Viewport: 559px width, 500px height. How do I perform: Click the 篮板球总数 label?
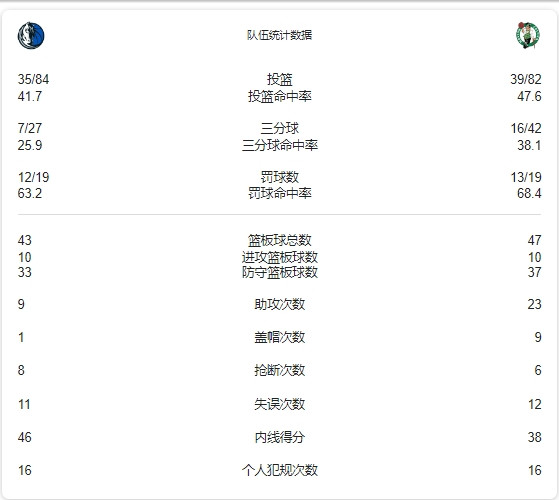[280, 240]
